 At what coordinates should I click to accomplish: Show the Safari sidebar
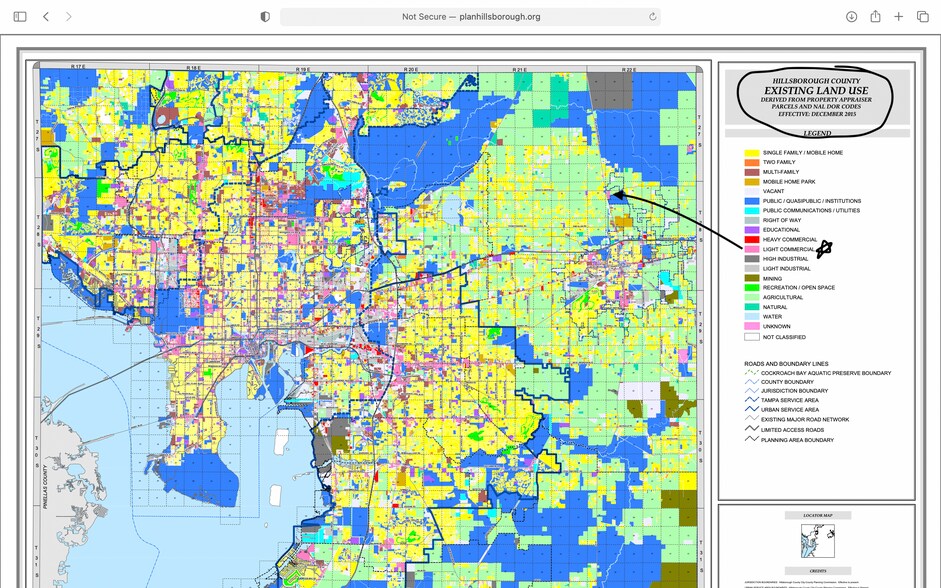[x=20, y=17]
